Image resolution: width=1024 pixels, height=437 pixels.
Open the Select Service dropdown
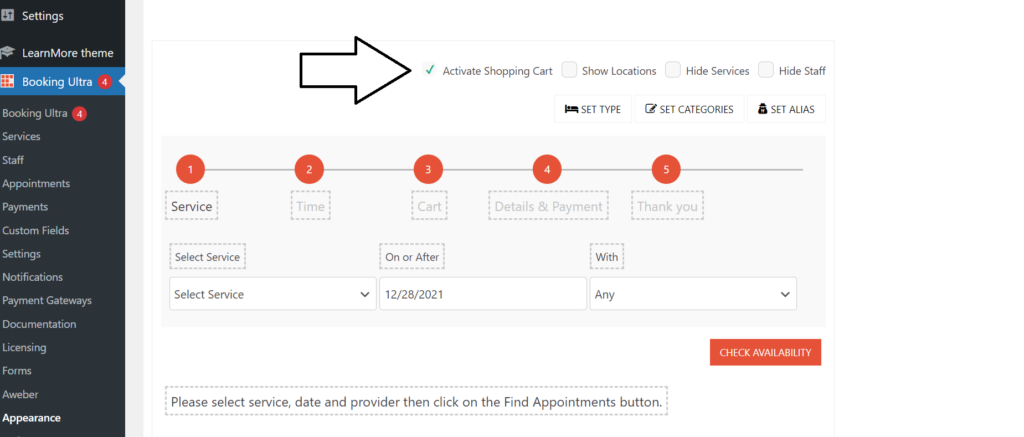pos(273,294)
